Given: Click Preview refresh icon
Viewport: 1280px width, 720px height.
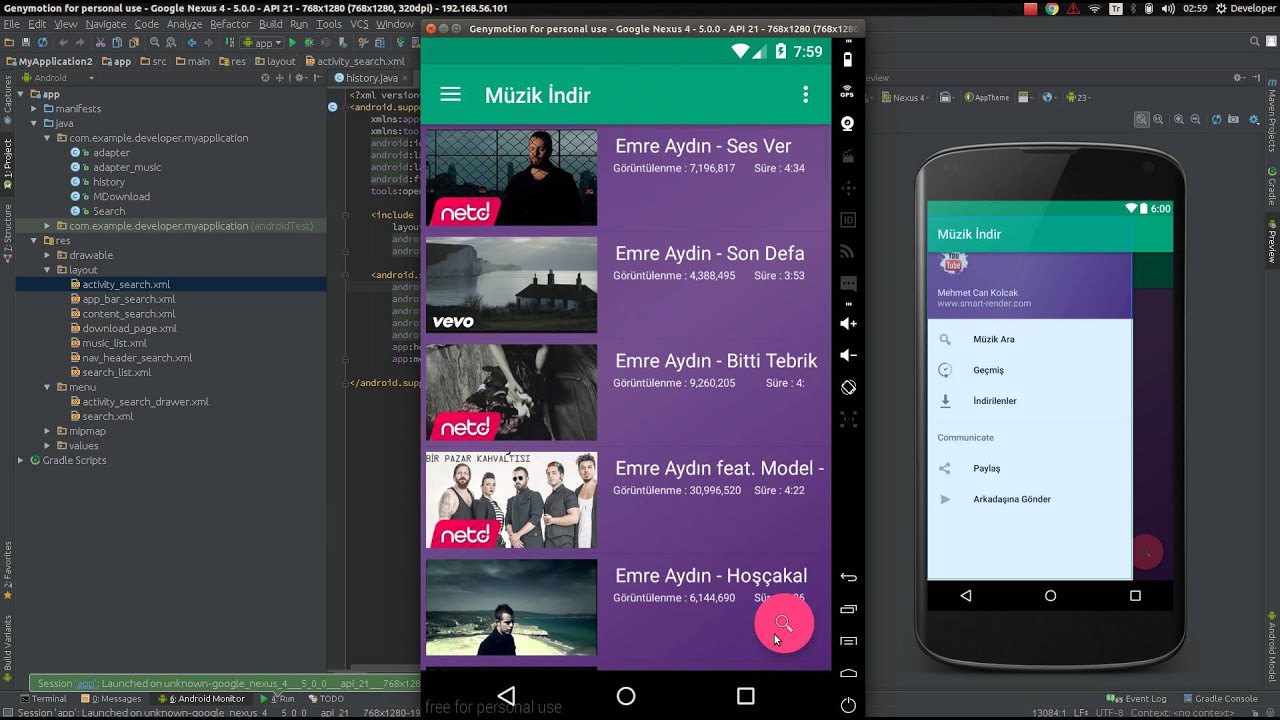Looking at the screenshot, I should click(x=1216, y=119).
